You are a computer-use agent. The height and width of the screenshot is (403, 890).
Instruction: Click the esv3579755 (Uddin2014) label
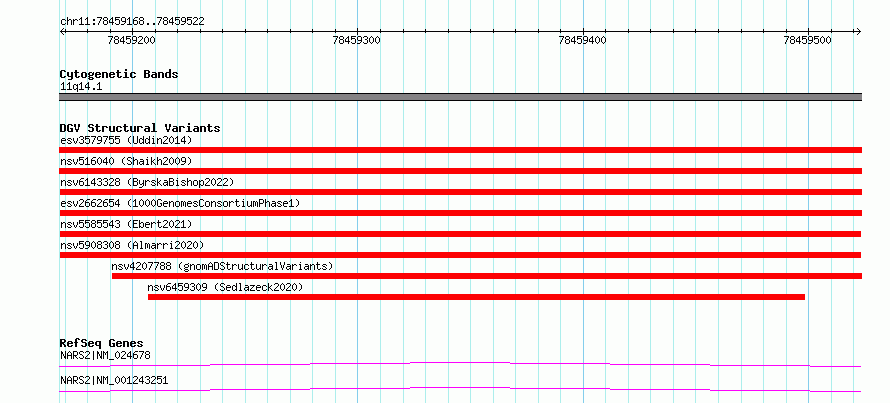[x=126, y=140]
